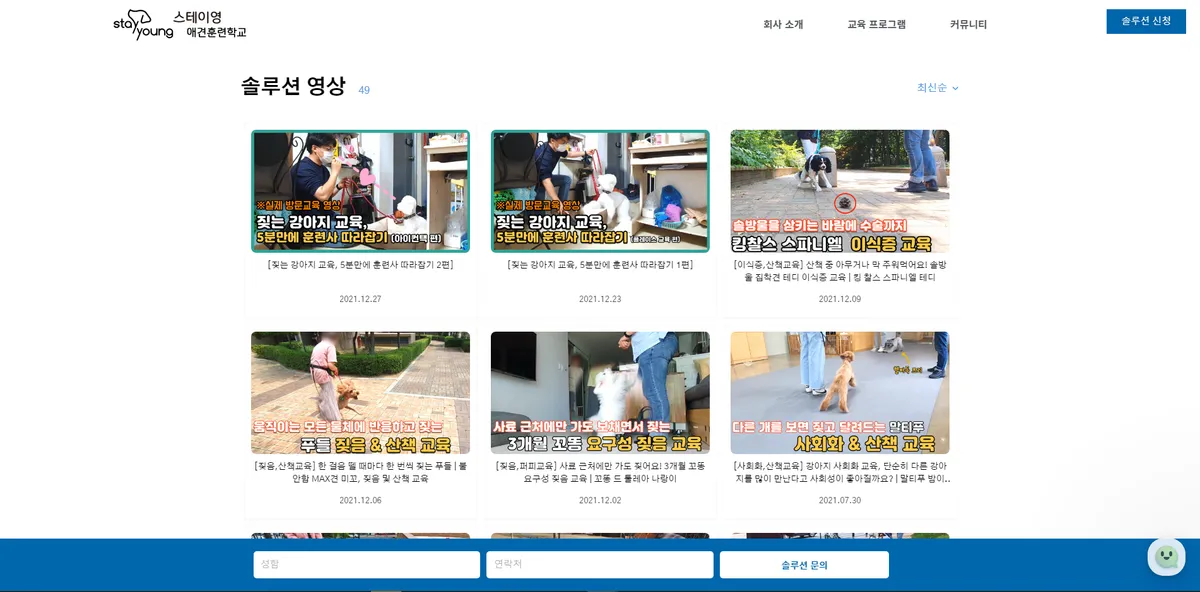Image resolution: width=1200 pixels, height=592 pixels.
Task: Click the date 2021.07.30
Action: pyautogui.click(x=840, y=500)
